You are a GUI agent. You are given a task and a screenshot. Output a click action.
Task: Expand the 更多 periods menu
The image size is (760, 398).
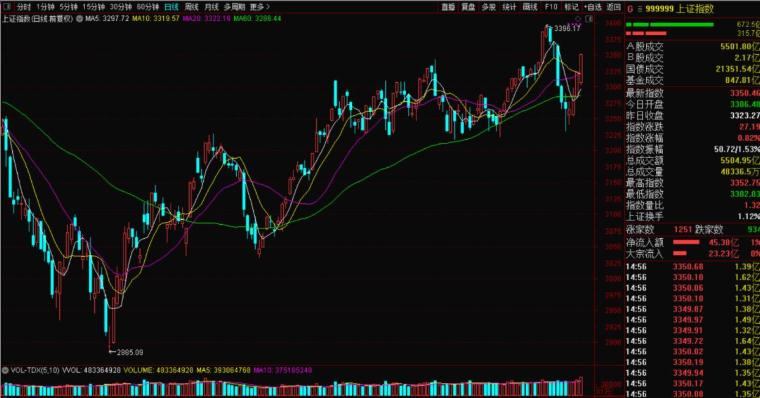[x=260, y=7]
